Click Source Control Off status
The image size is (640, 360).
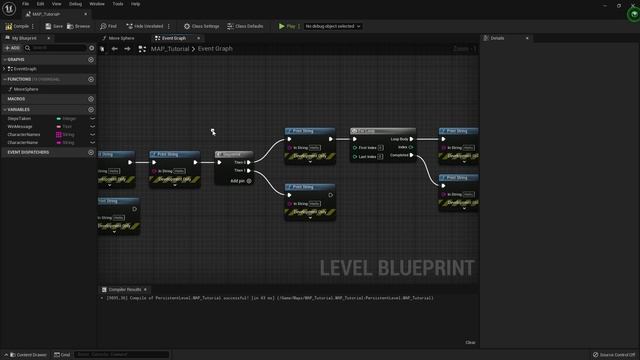(614, 355)
